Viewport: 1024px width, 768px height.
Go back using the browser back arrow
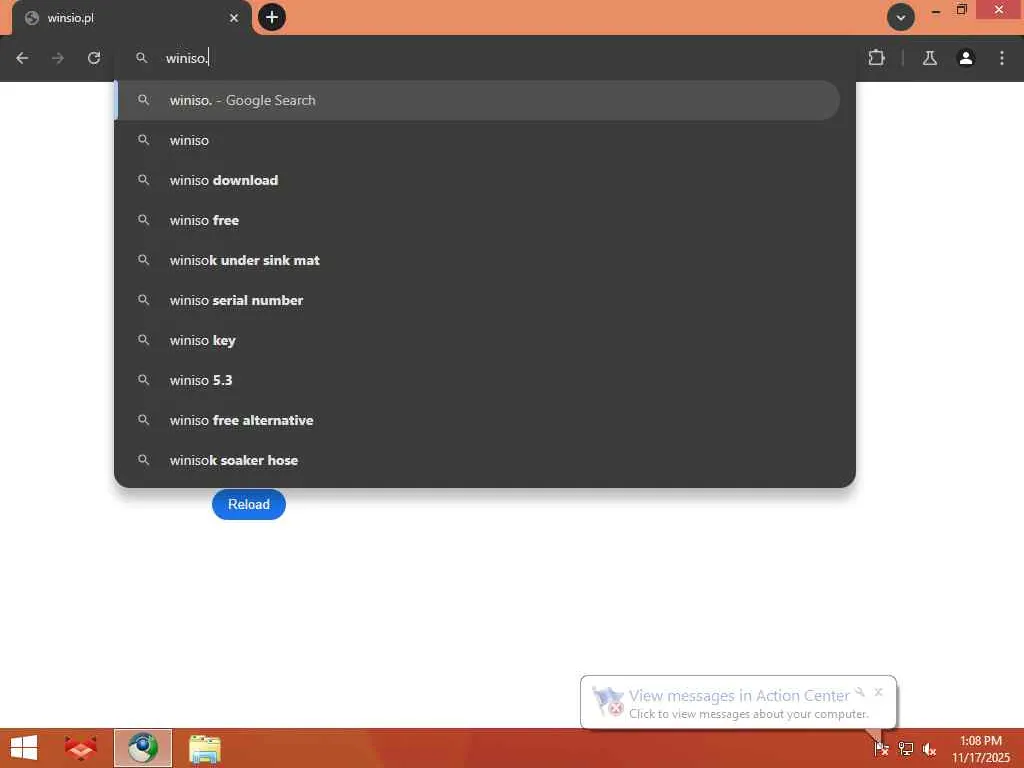(x=22, y=58)
